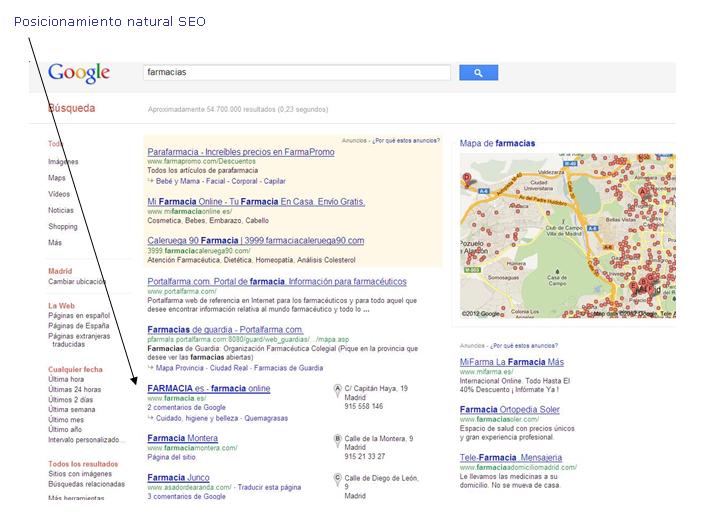
Task: Open Intervalo personalizado date filter
Action: point(84,440)
